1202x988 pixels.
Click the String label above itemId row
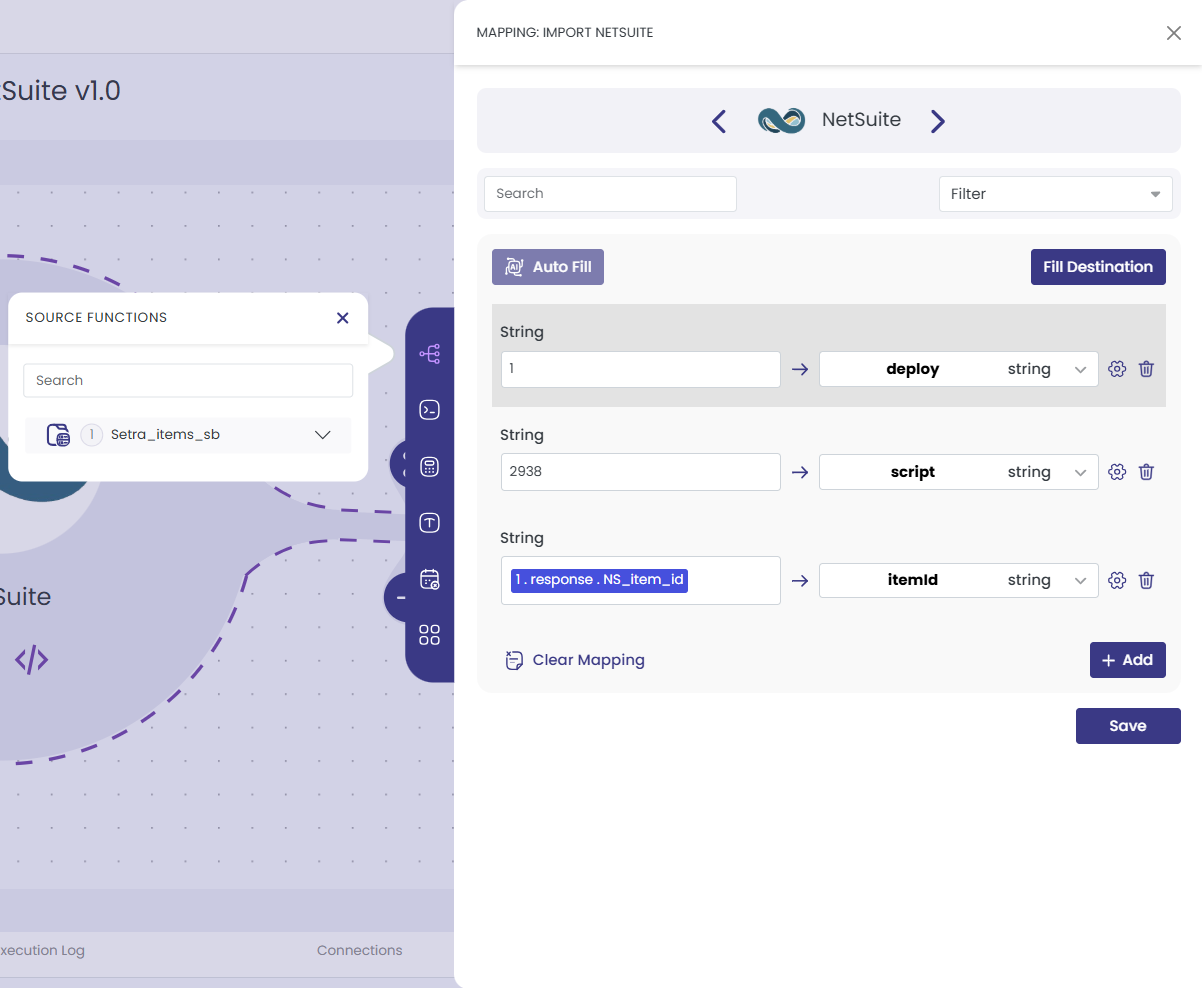[x=522, y=538]
